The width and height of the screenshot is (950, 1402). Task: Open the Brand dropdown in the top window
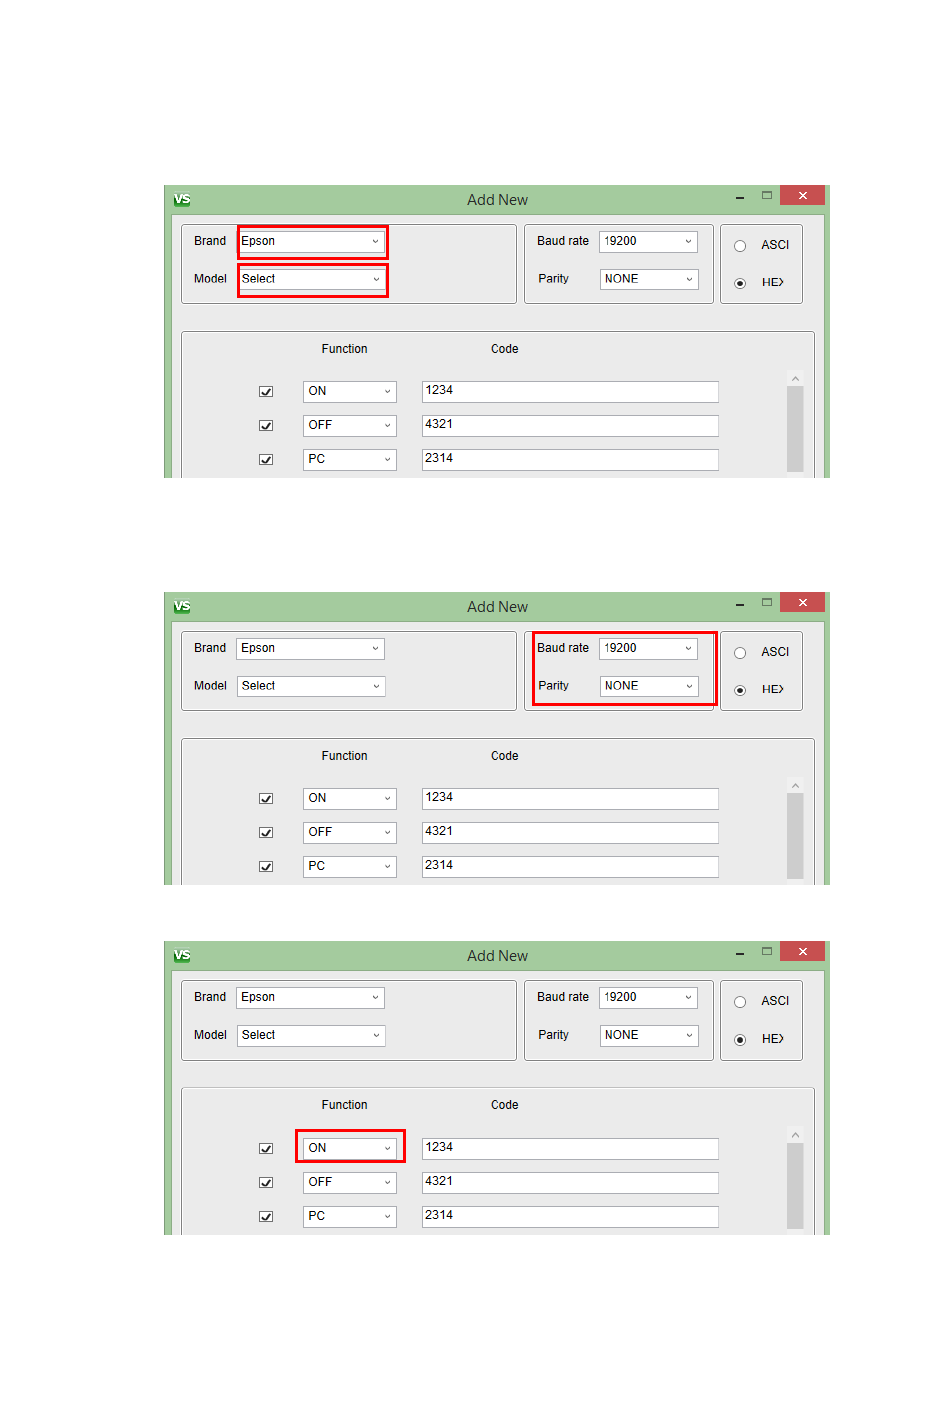(311, 241)
